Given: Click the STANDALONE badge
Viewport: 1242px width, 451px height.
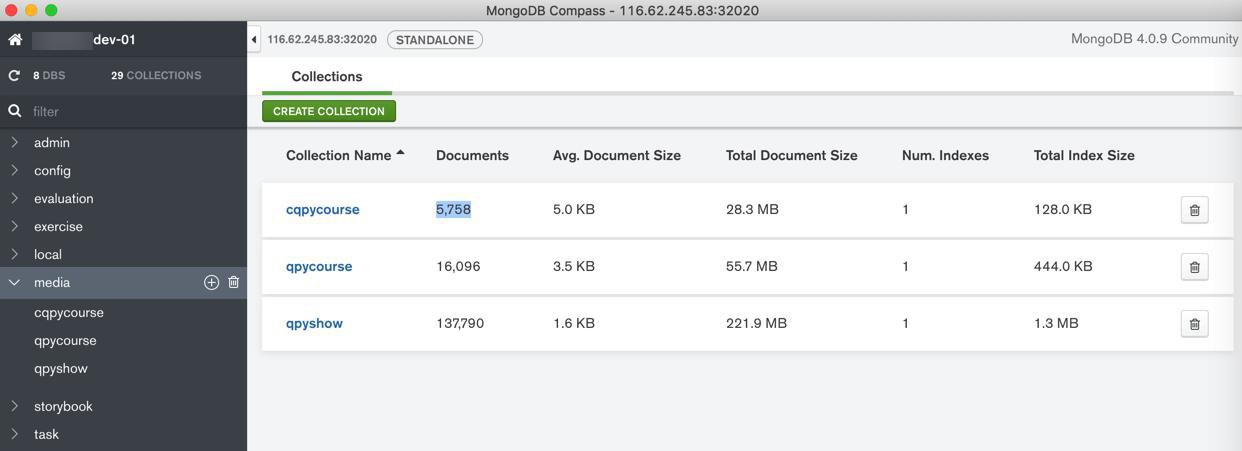Looking at the screenshot, I should pos(435,40).
